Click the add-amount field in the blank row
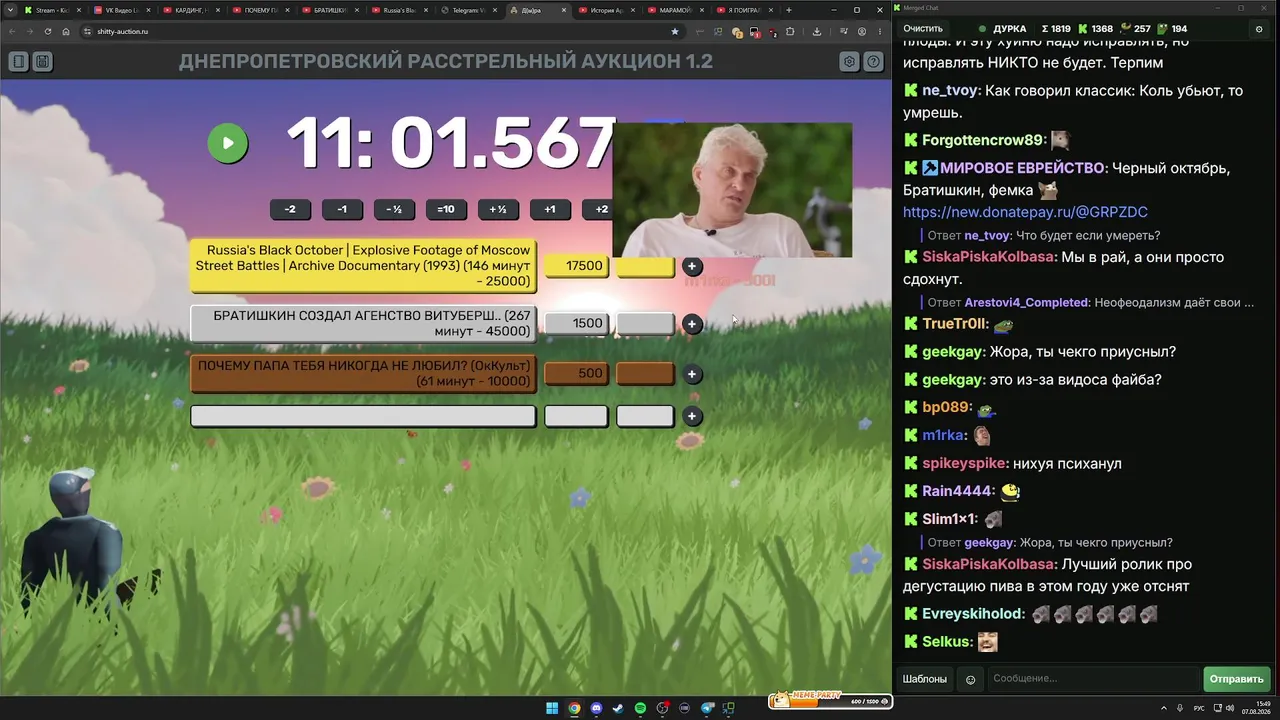This screenshot has height=720, width=1280. [645, 416]
